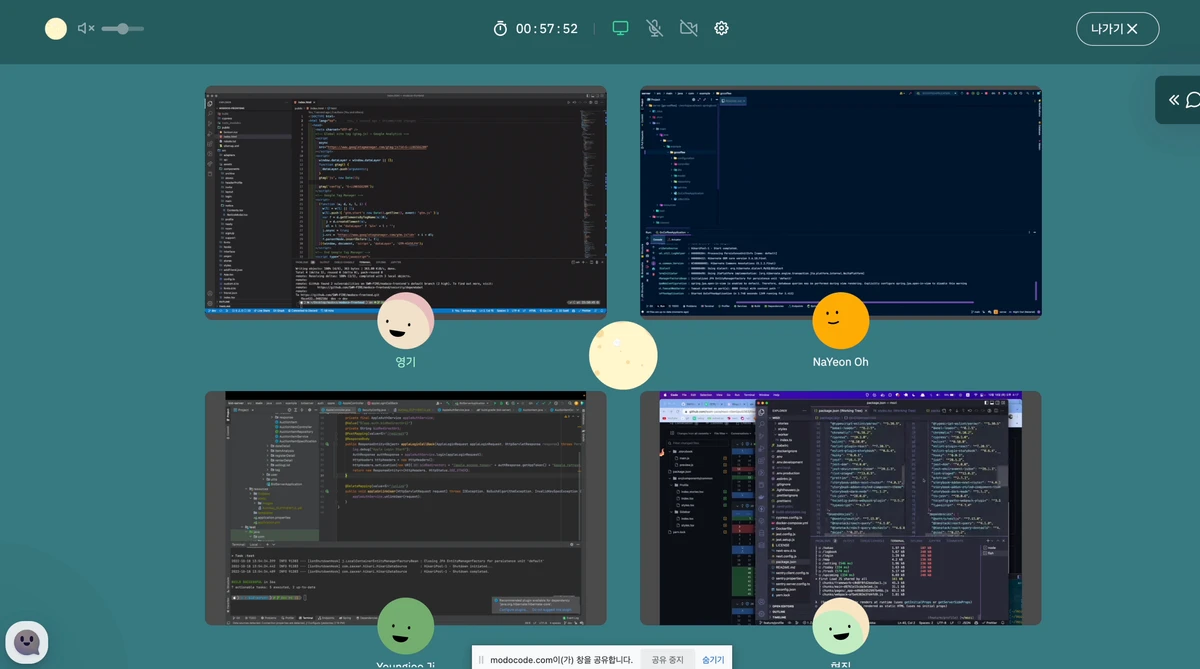Click the 공유 중지 stop sharing button

[667, 659]
